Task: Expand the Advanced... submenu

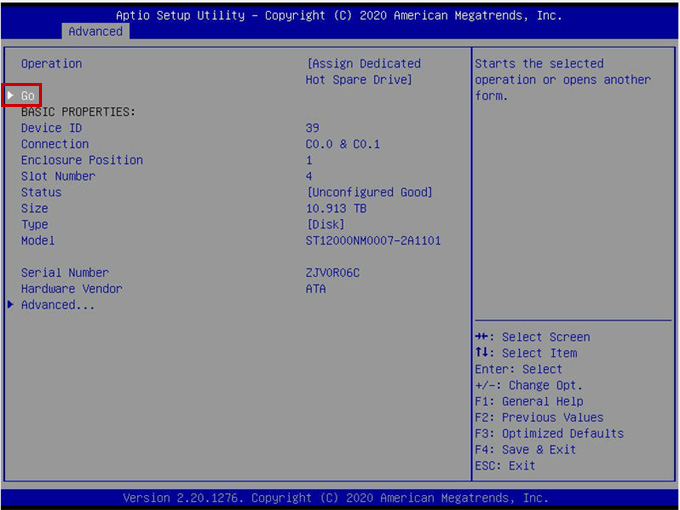Action: click(x=58, y=305)
